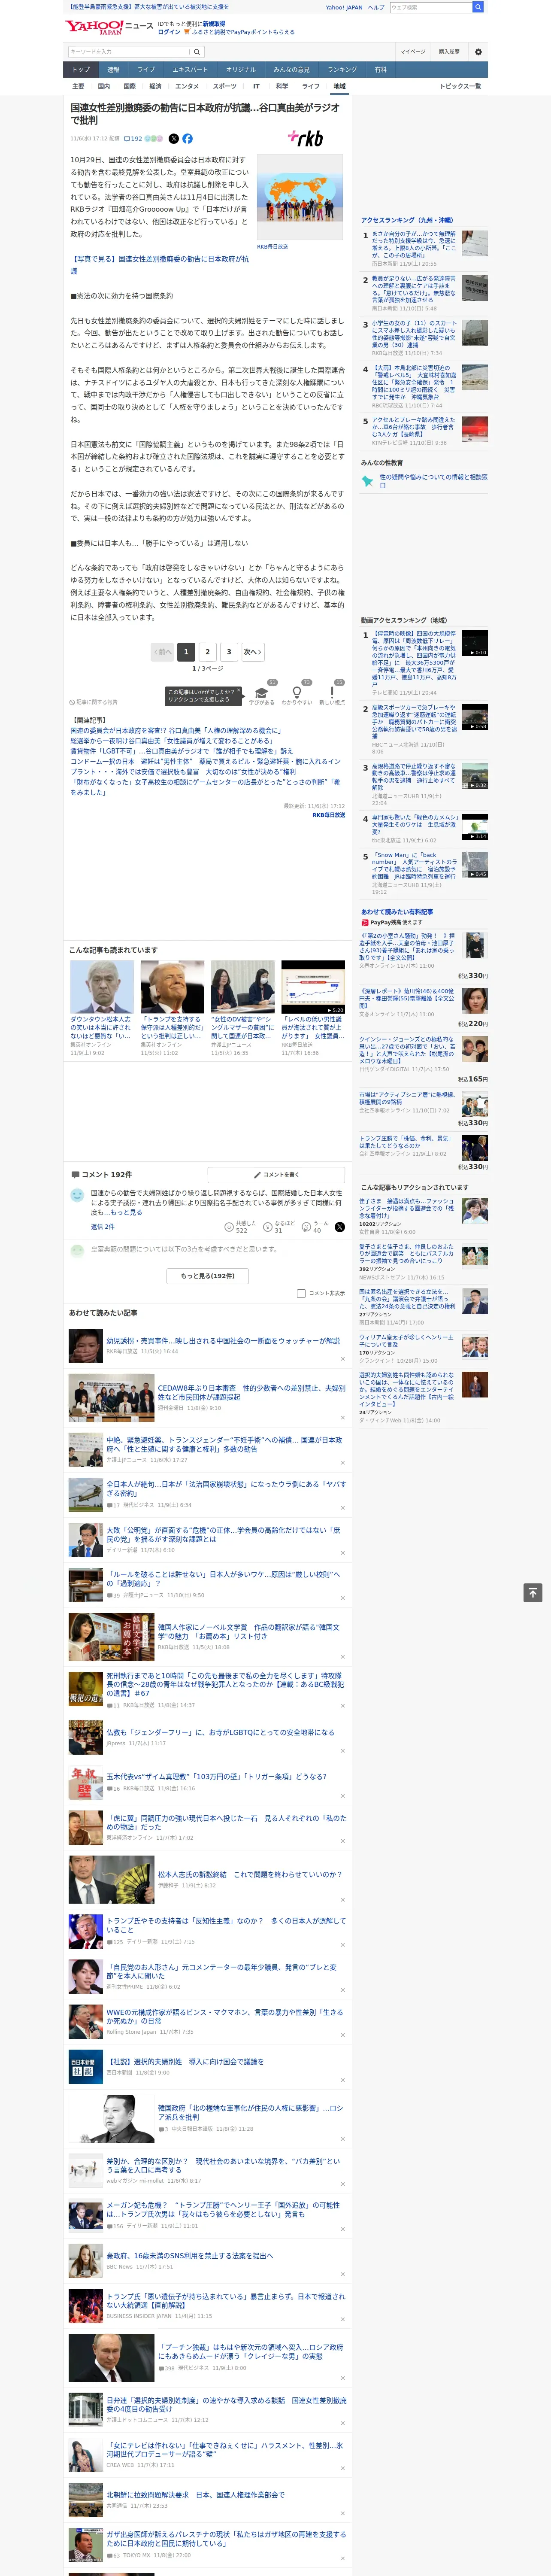Screen dimensions: 551x2576
Task: Click the keyword search input field
Action: 129,52
